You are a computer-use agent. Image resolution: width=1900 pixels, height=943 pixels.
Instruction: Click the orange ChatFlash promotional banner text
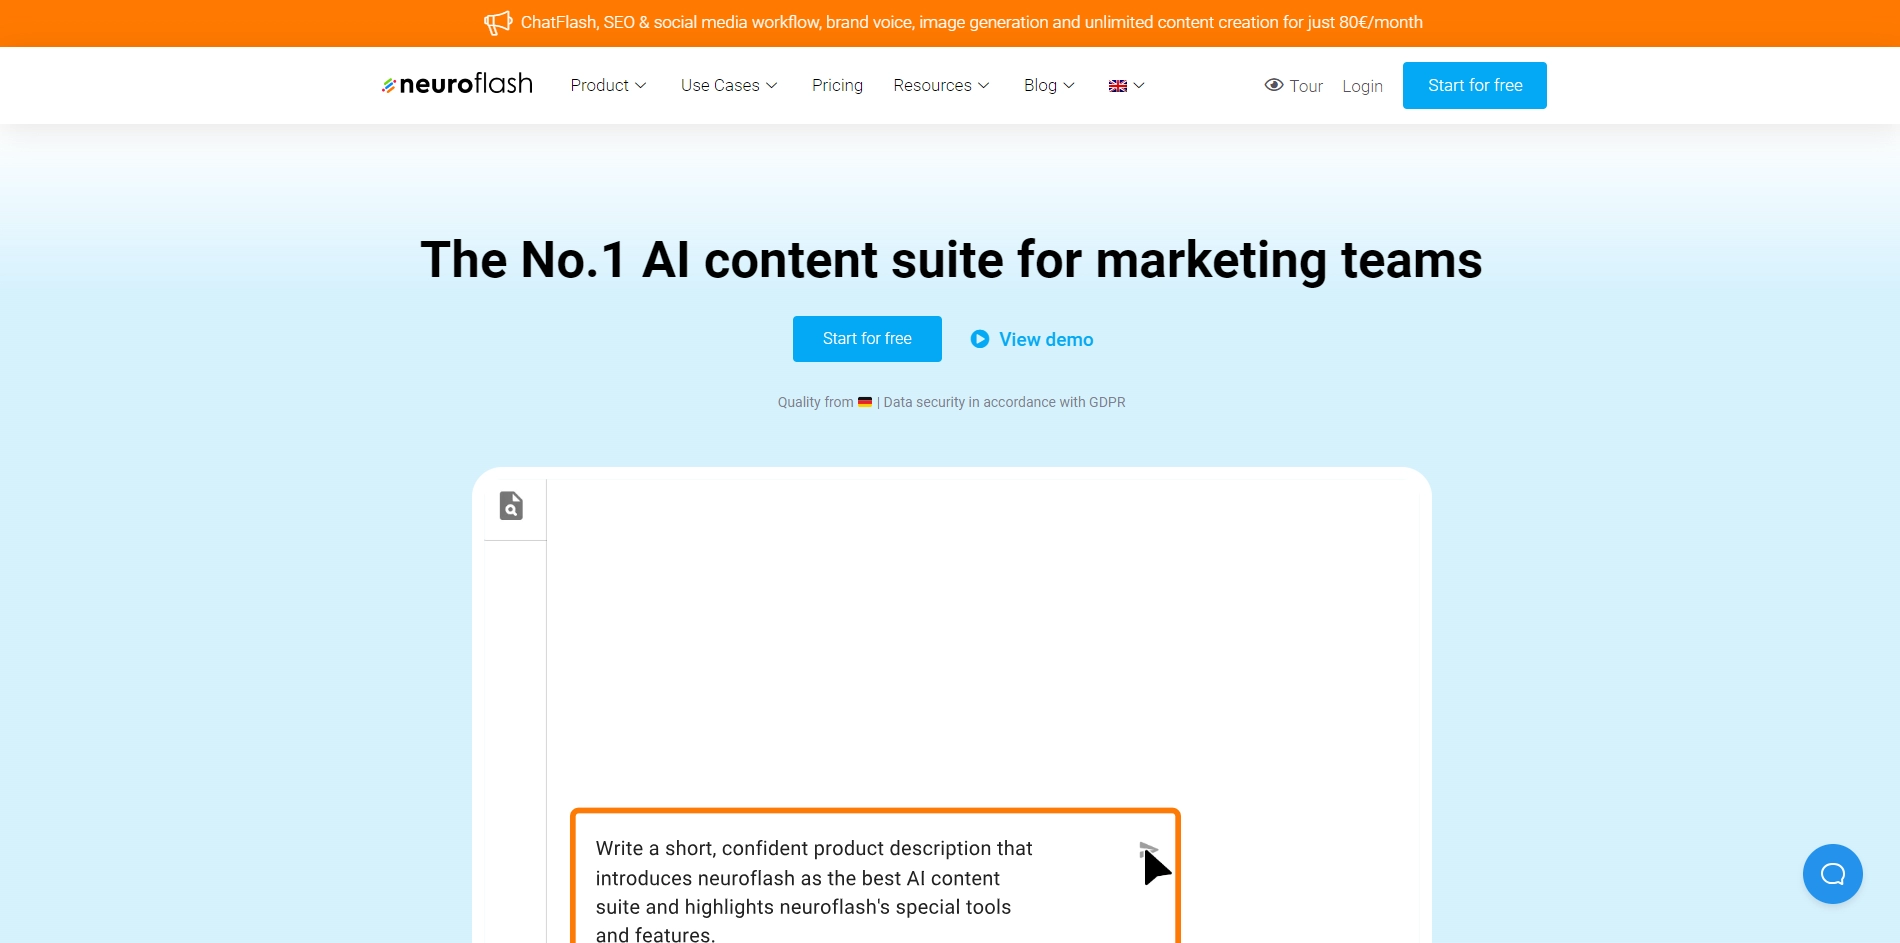click(971, 22)
